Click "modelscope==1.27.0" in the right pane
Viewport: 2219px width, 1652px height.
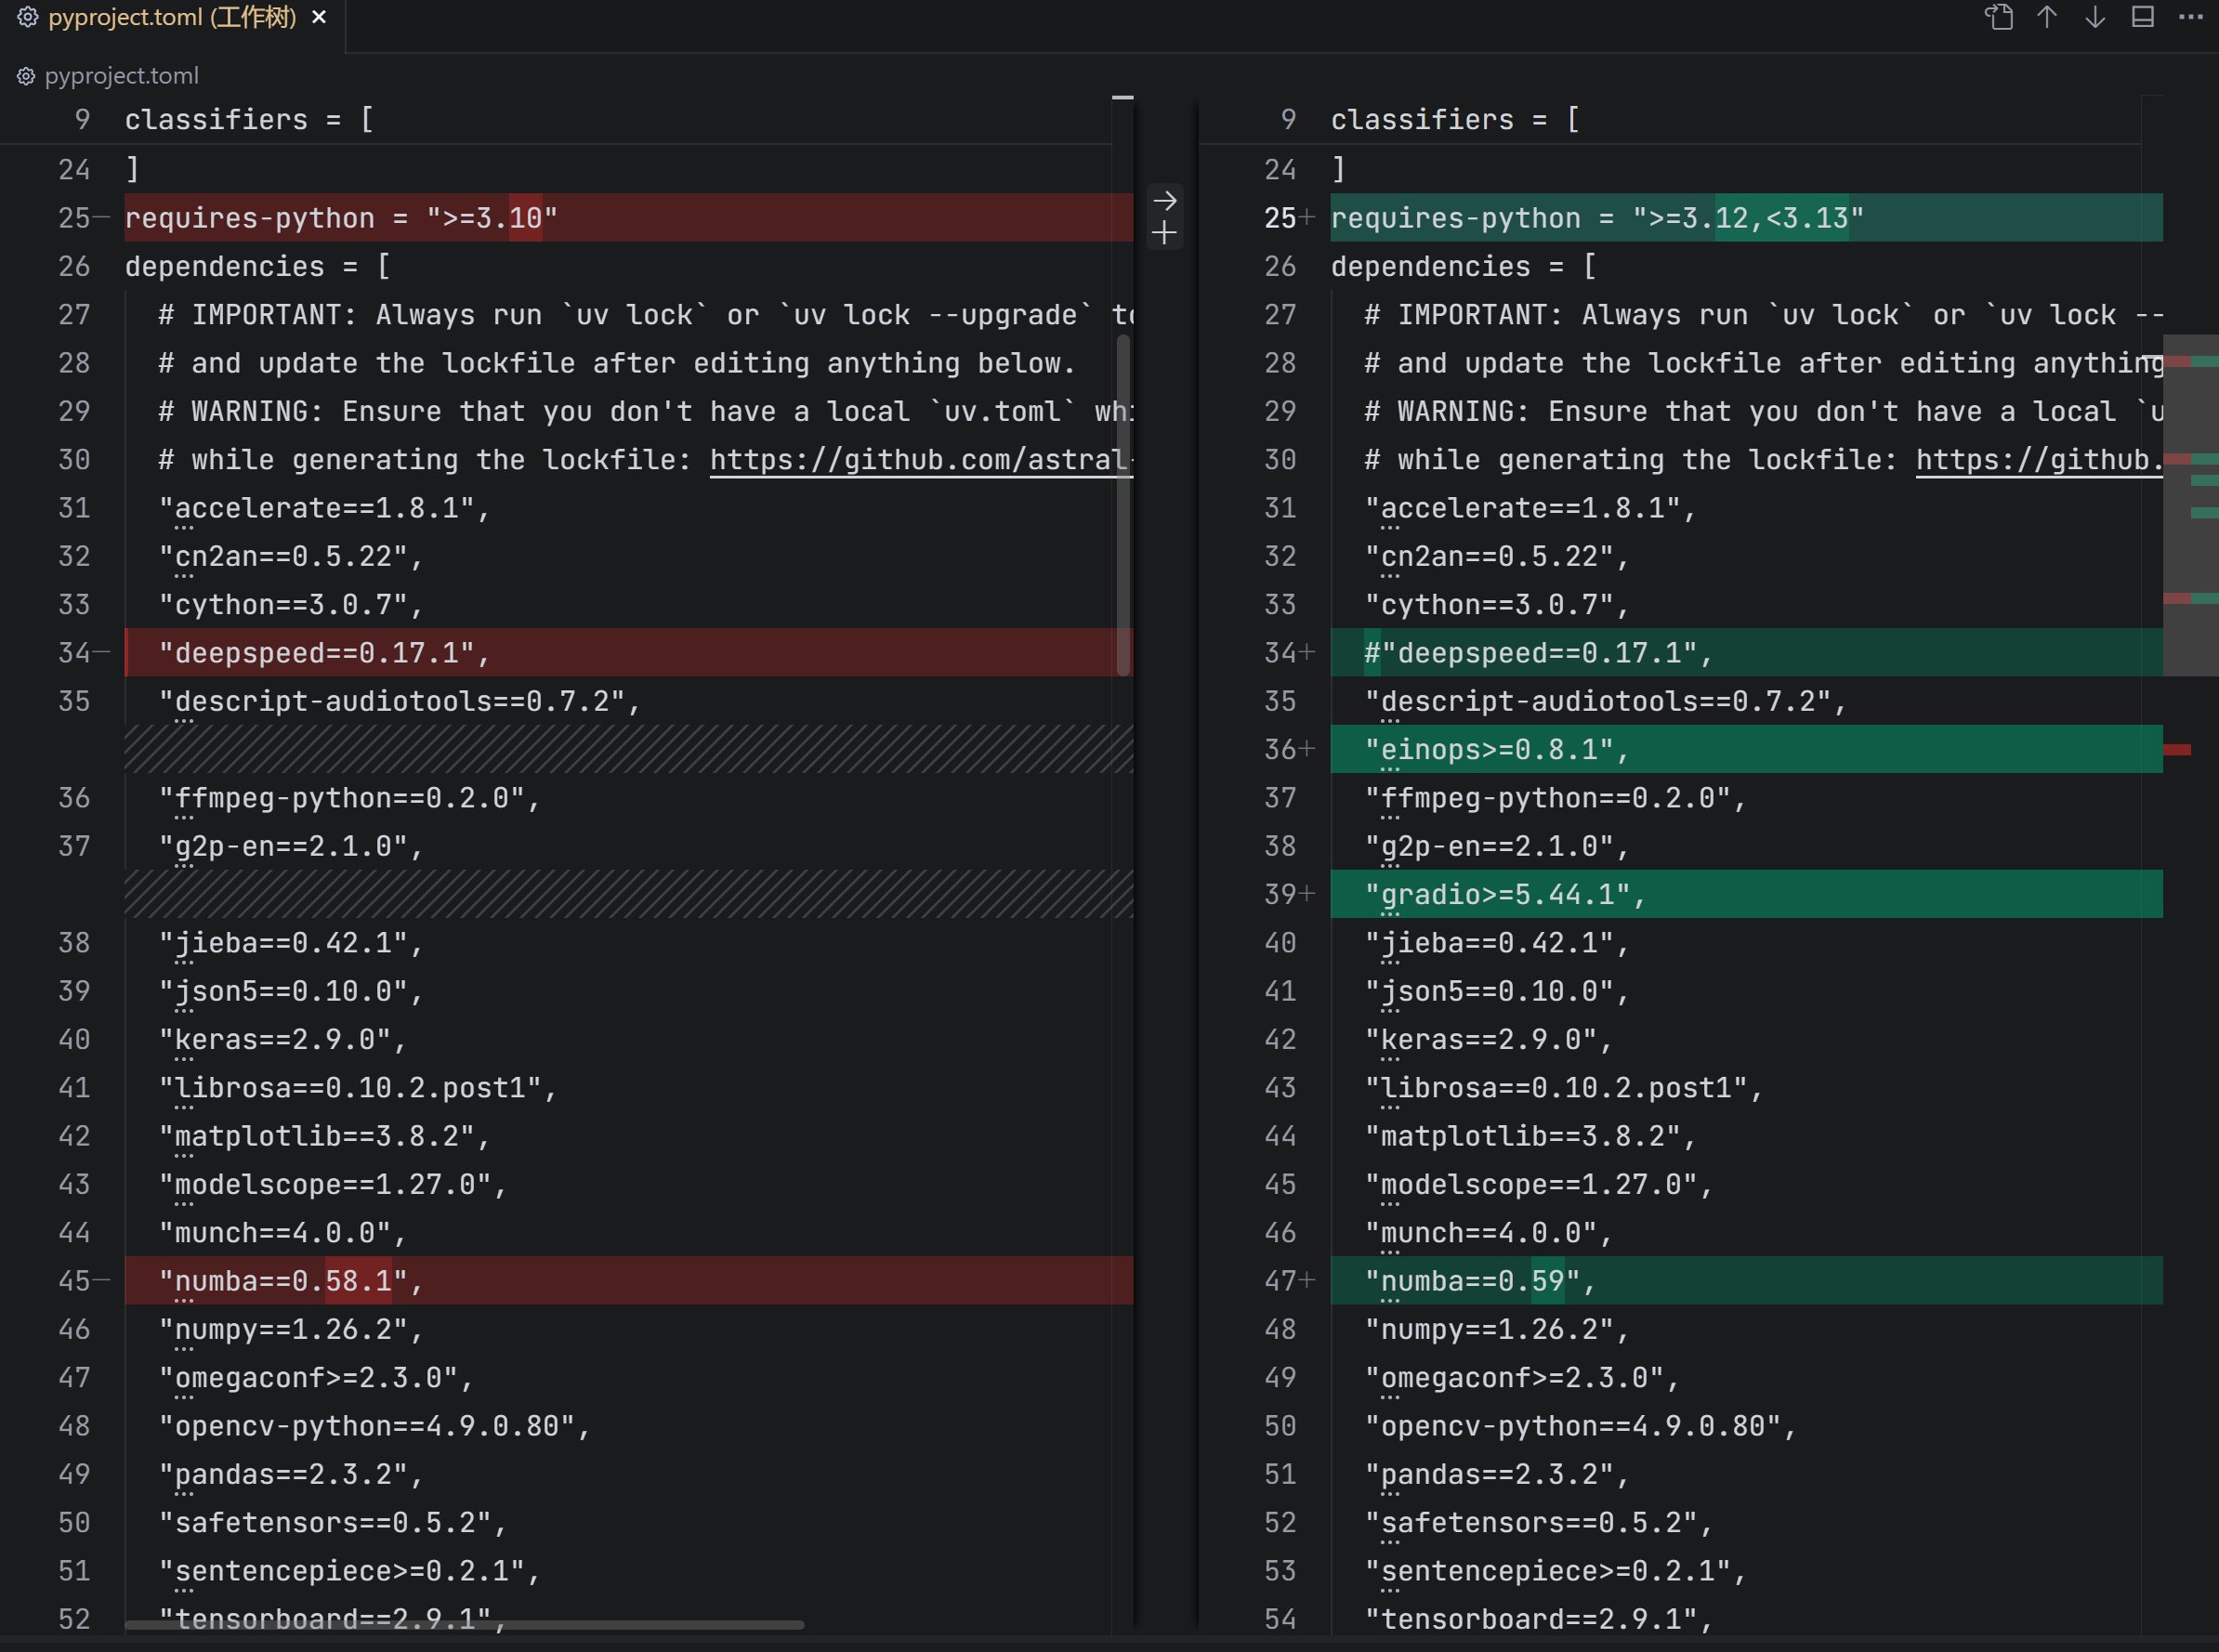1538,1185
